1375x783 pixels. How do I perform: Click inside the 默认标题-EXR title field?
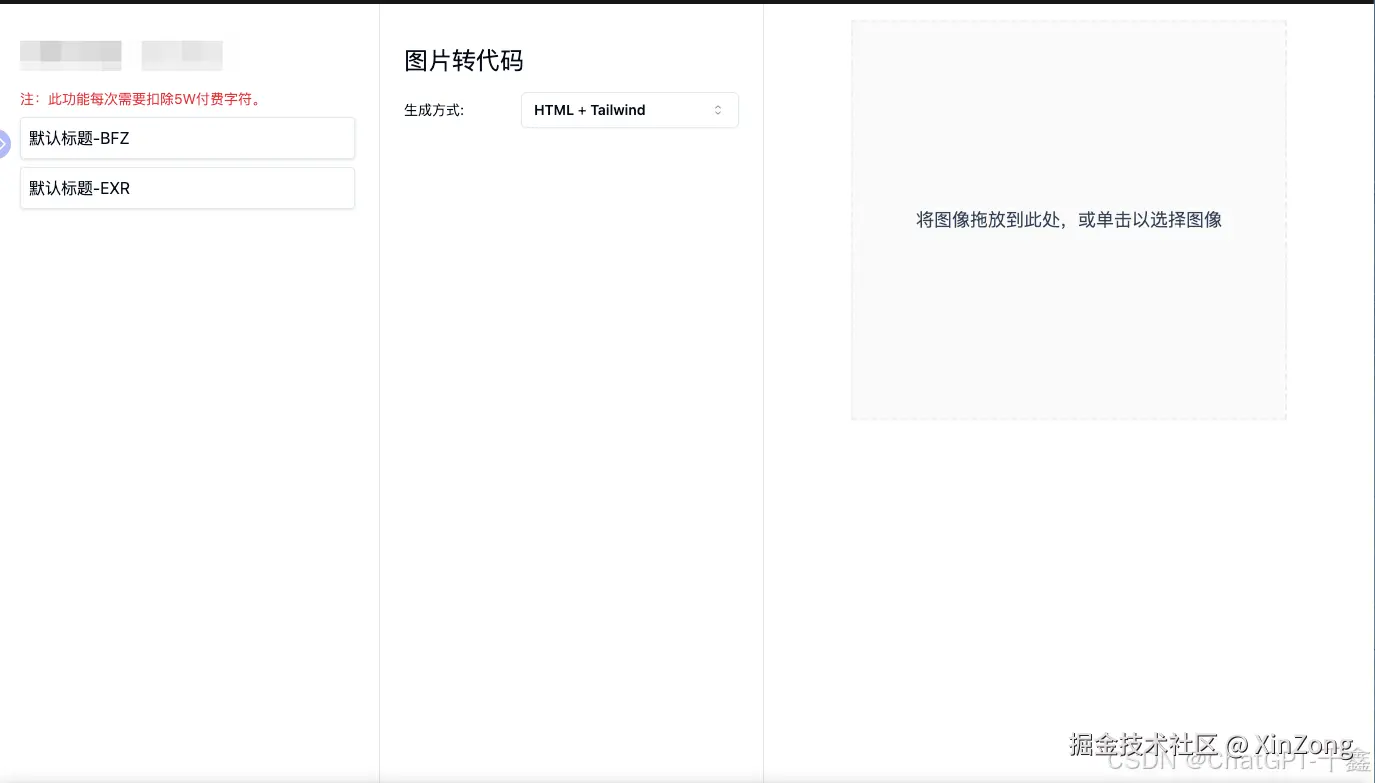coord(187,188)
